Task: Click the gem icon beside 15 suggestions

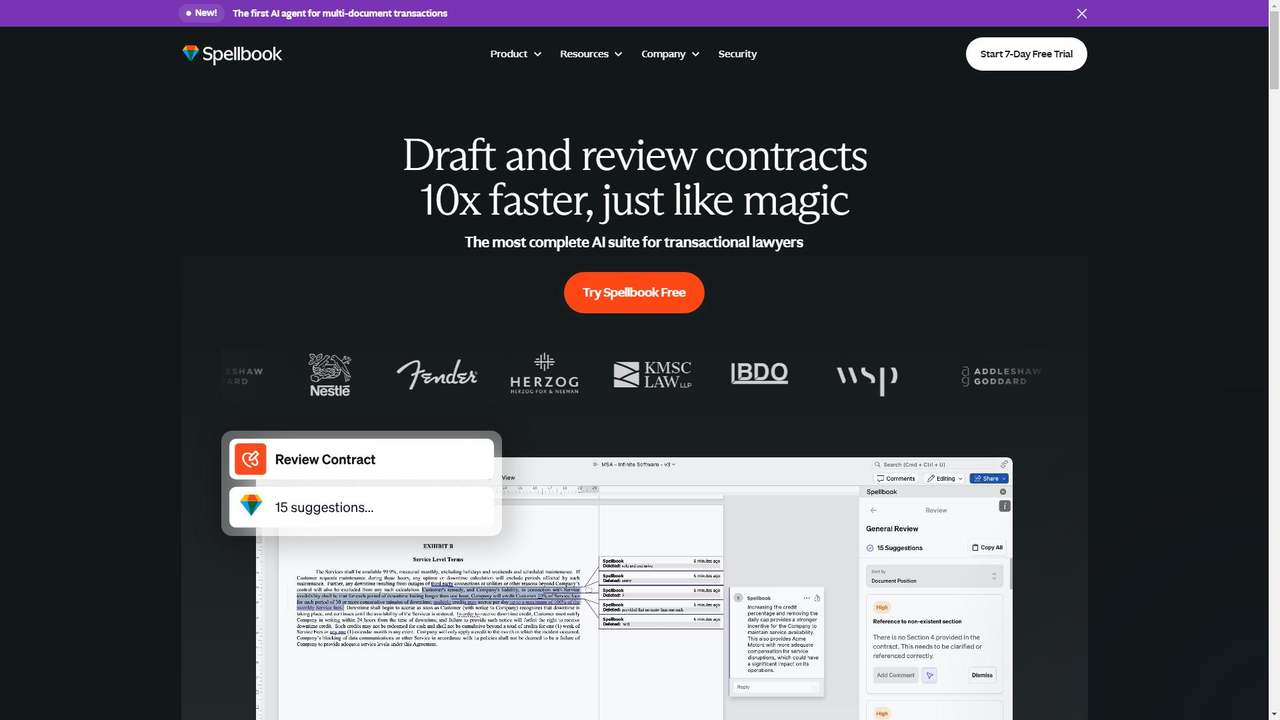Action: 250,507
